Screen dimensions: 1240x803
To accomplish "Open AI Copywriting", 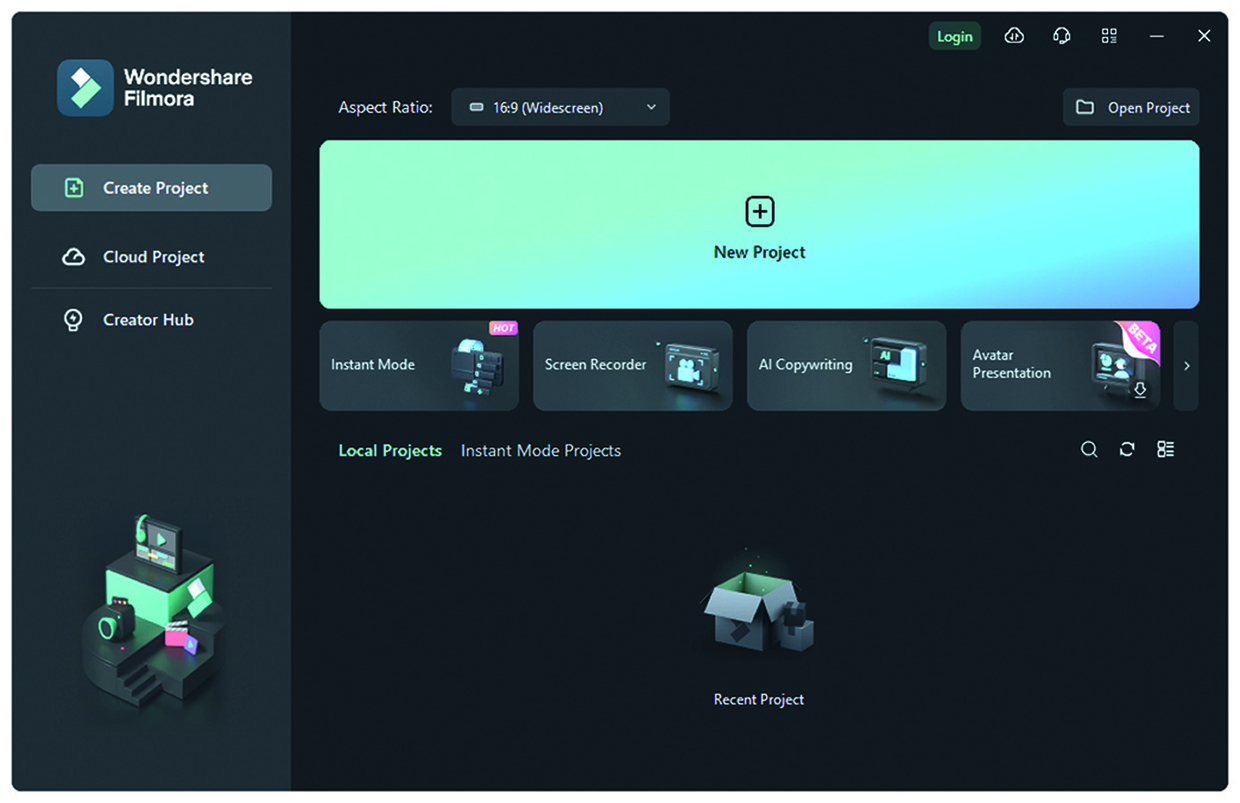I will tap(847, 366).
